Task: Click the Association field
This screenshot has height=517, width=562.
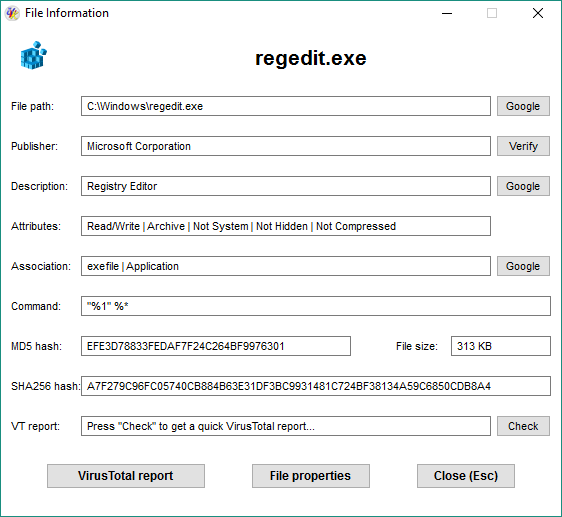Action: pos(286,266)
